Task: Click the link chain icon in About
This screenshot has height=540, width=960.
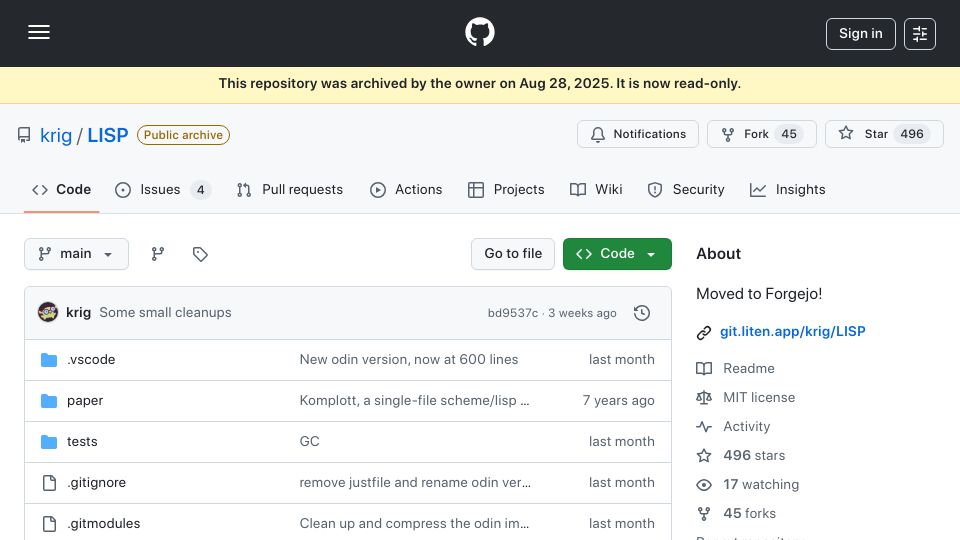Action: coord(703,332)
